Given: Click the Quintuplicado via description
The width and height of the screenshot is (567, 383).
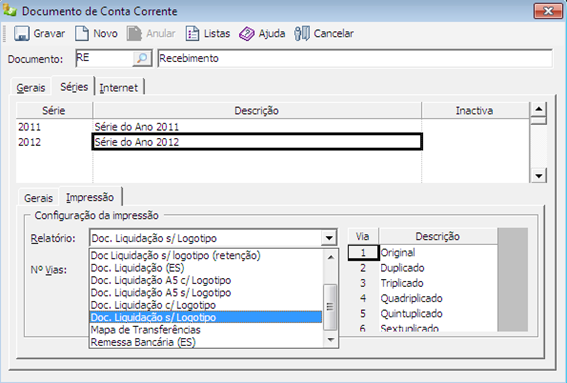Looking at the screenshot, I should pyautogui.click(x=438, y=313).
